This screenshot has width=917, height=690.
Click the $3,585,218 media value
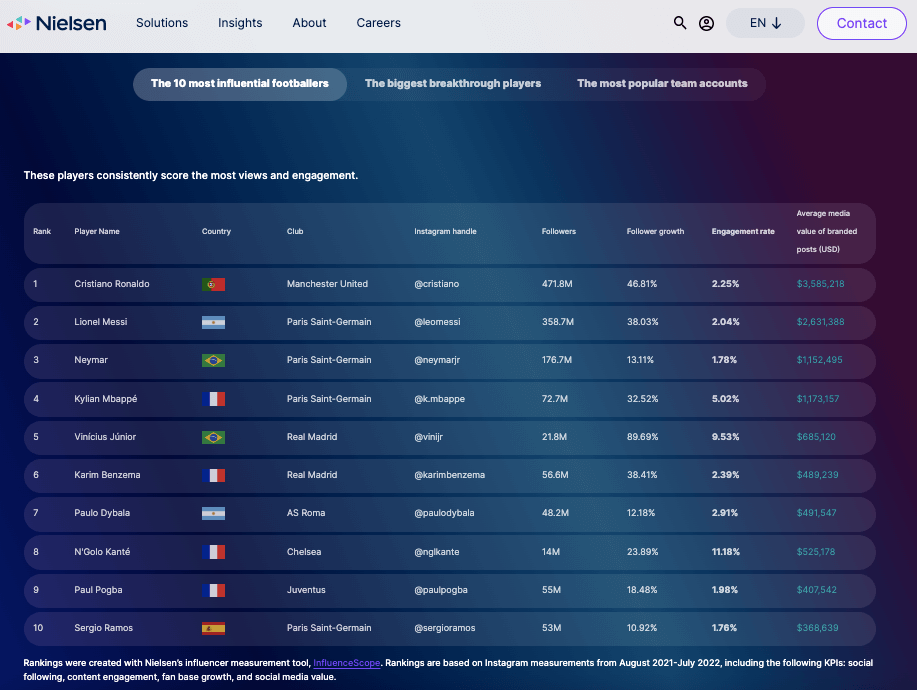(x=820, y=284)
